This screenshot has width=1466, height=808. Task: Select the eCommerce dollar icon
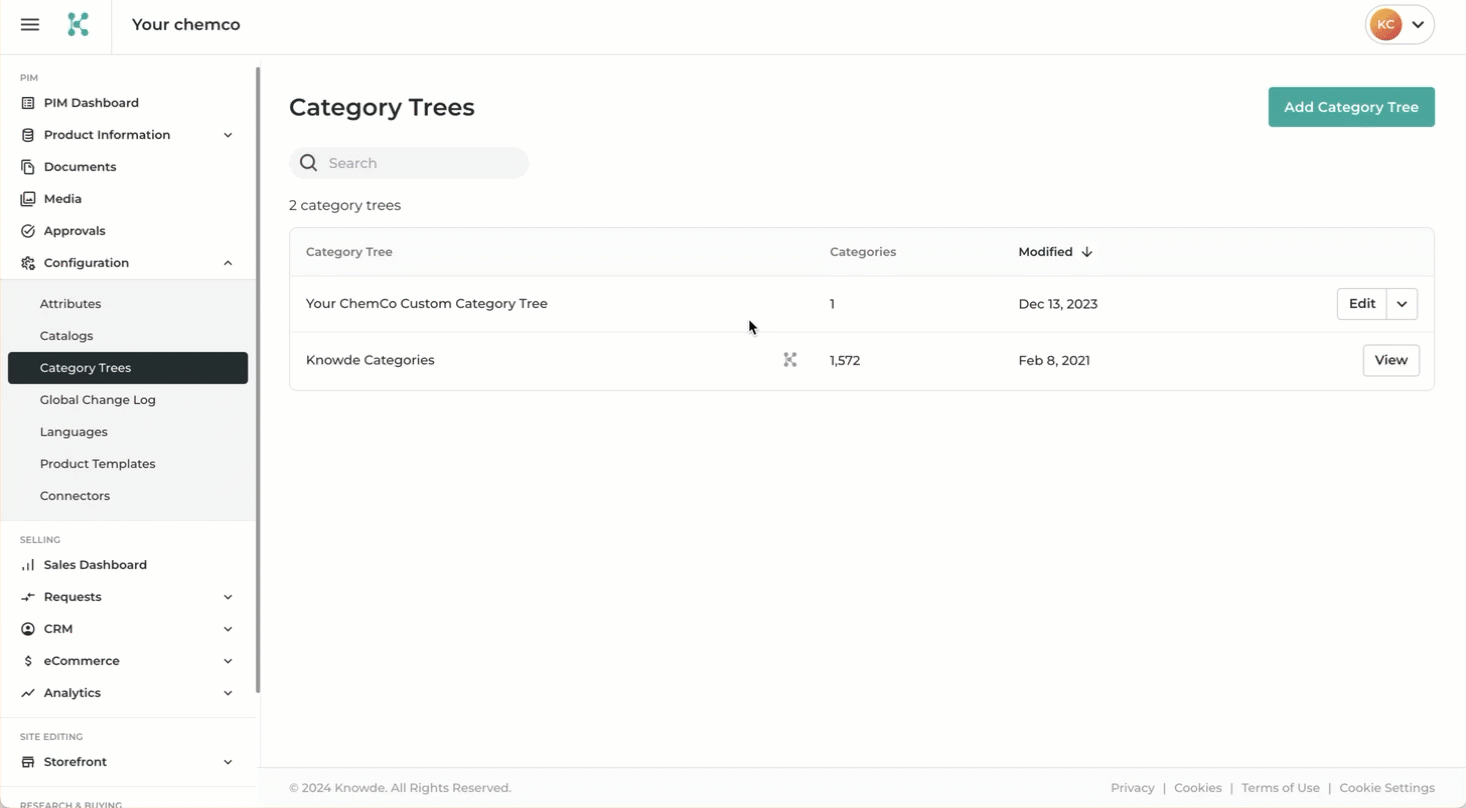pyautogui.click(x=27, y=660)
